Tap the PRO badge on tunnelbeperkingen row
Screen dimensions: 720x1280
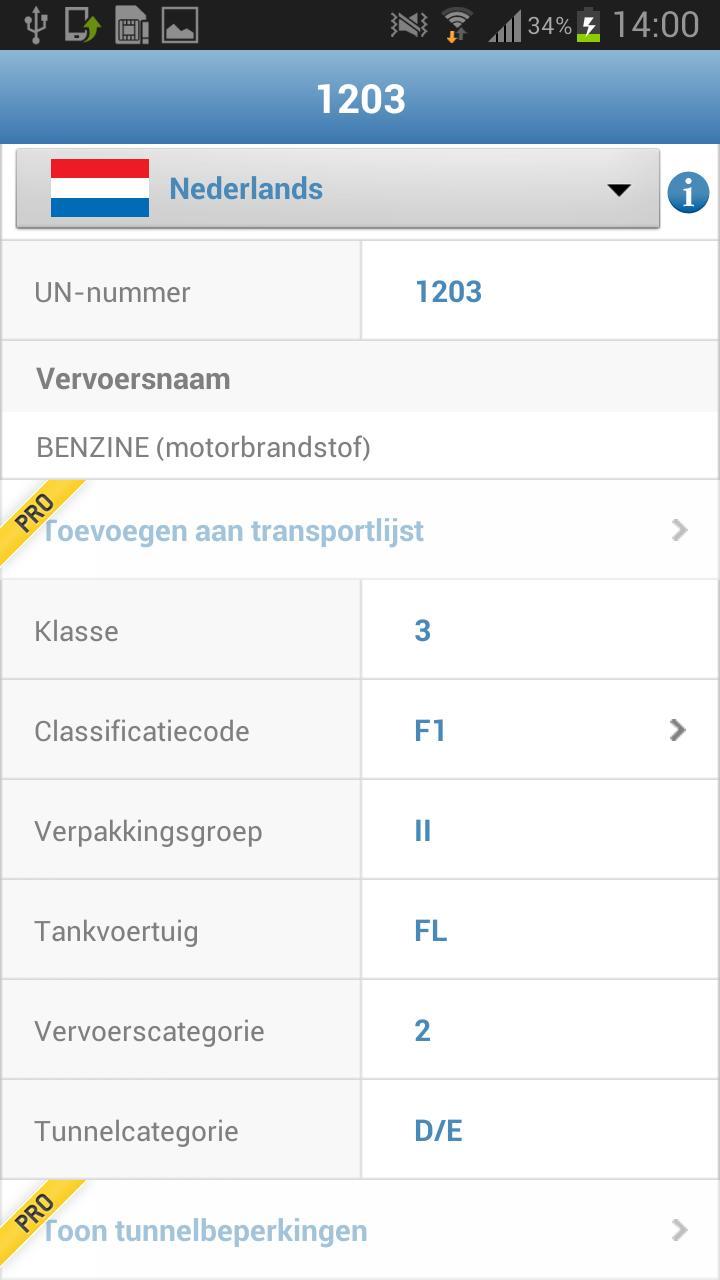coord(36,1212)
